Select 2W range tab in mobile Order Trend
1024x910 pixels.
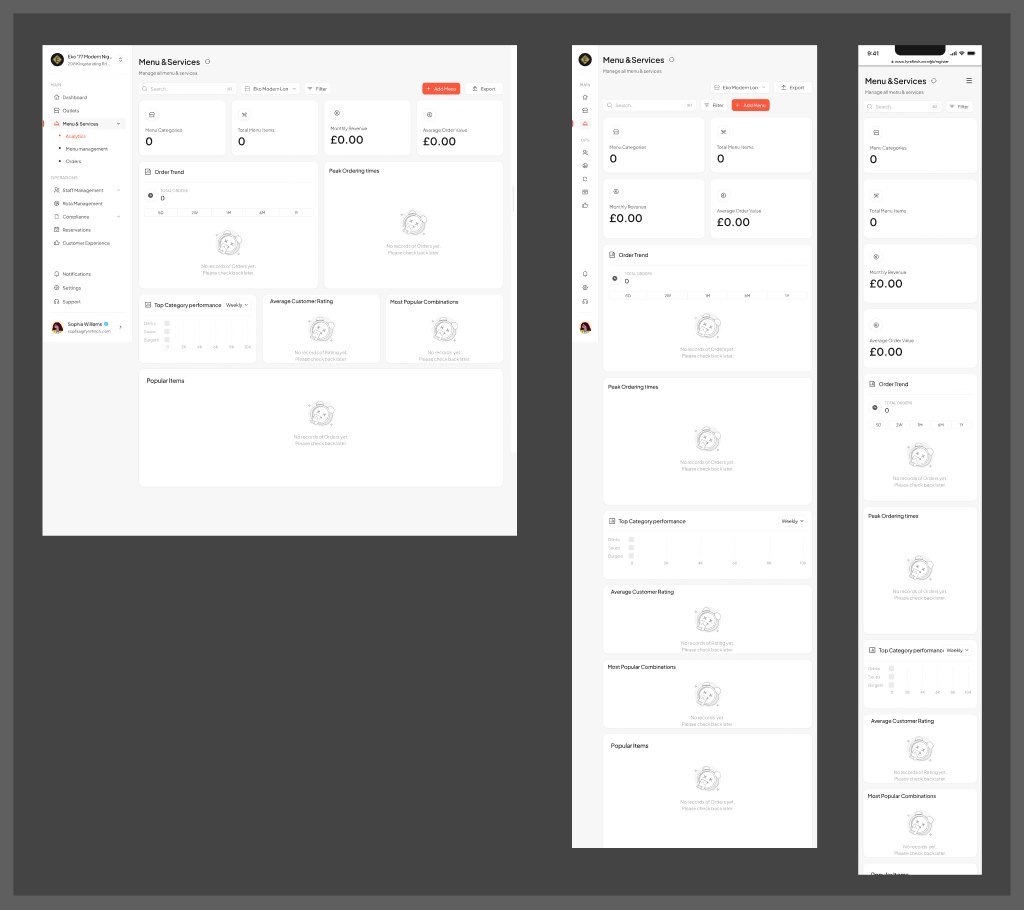[x=899, y=425]
